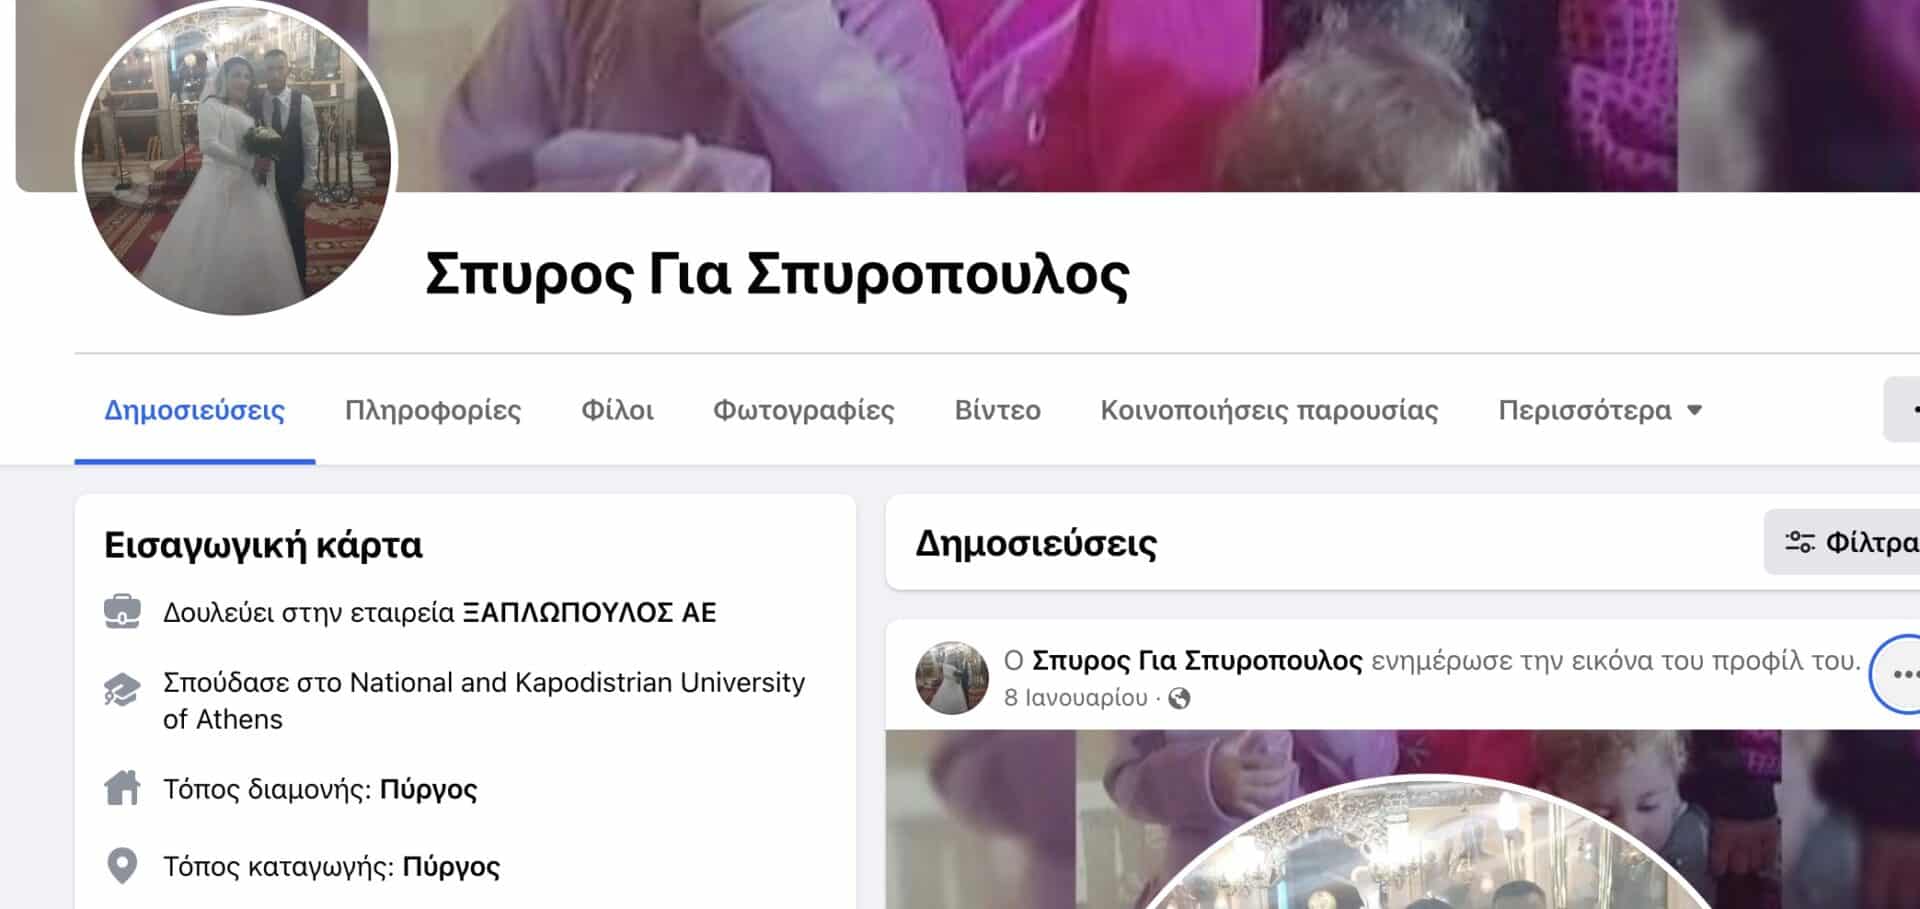The height and width of the screenshot is (909, 1920).
Task: Open the post's three-dot options menu
Action: pos(1900,674)
